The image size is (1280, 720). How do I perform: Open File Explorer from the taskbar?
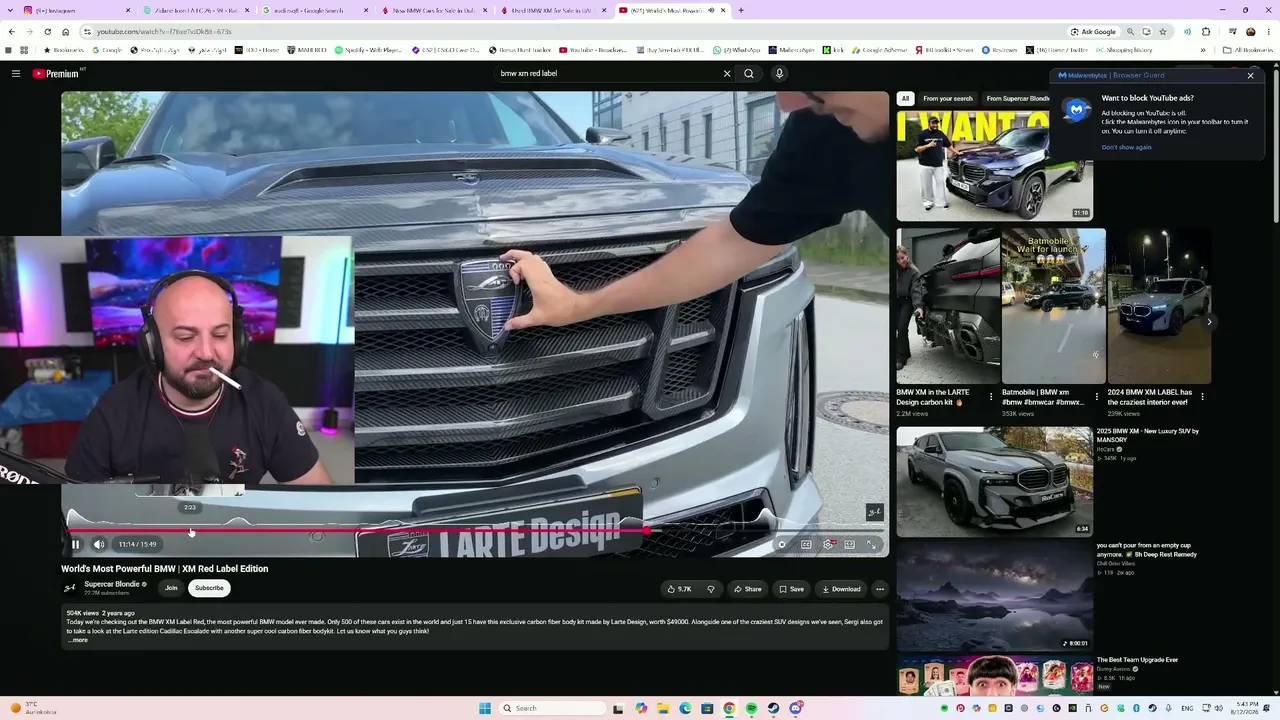point(663,708)
